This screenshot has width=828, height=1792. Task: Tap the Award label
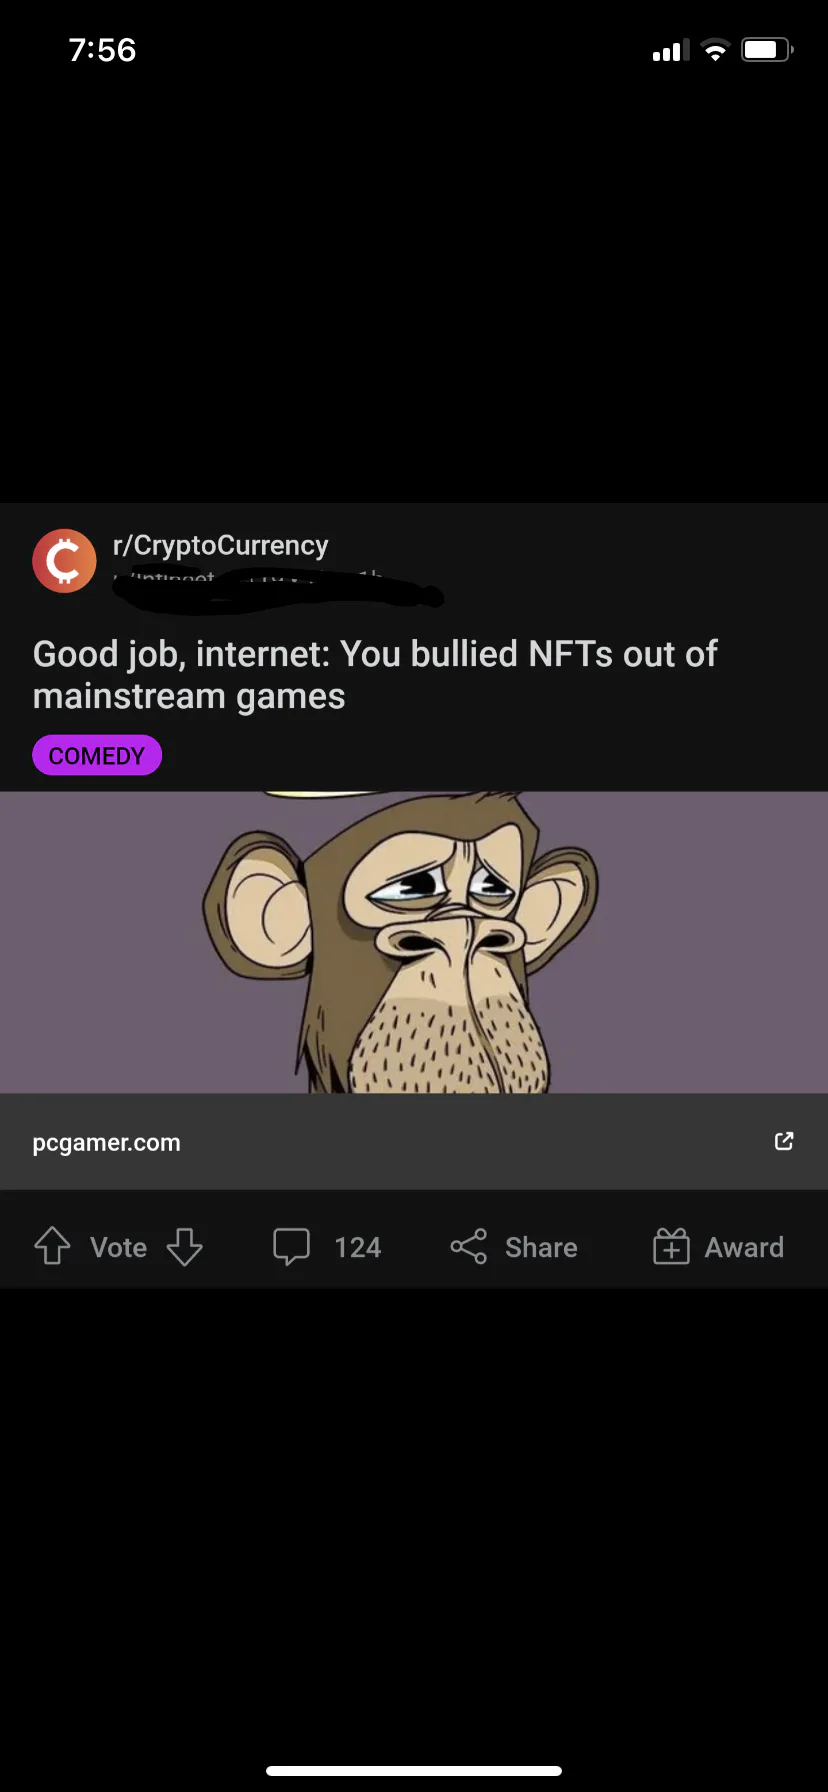[x=744, y=1247]
